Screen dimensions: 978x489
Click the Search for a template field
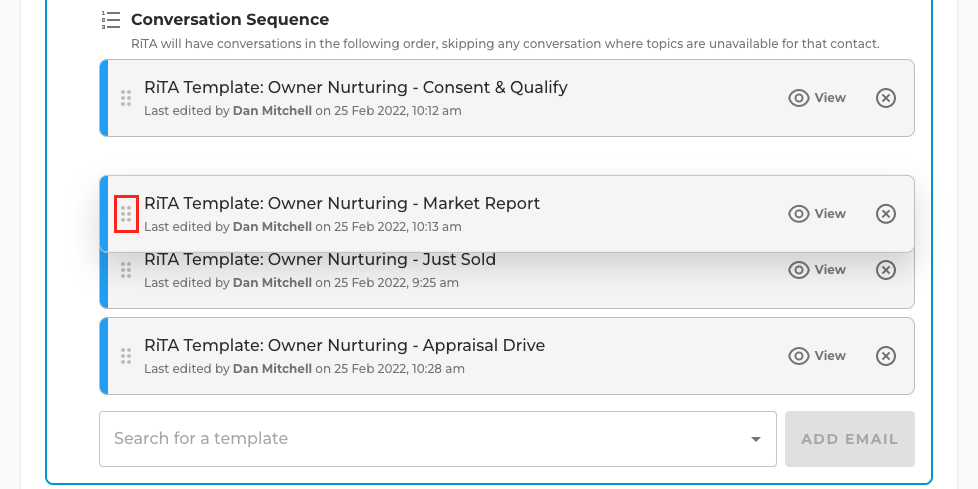point(438,439)
